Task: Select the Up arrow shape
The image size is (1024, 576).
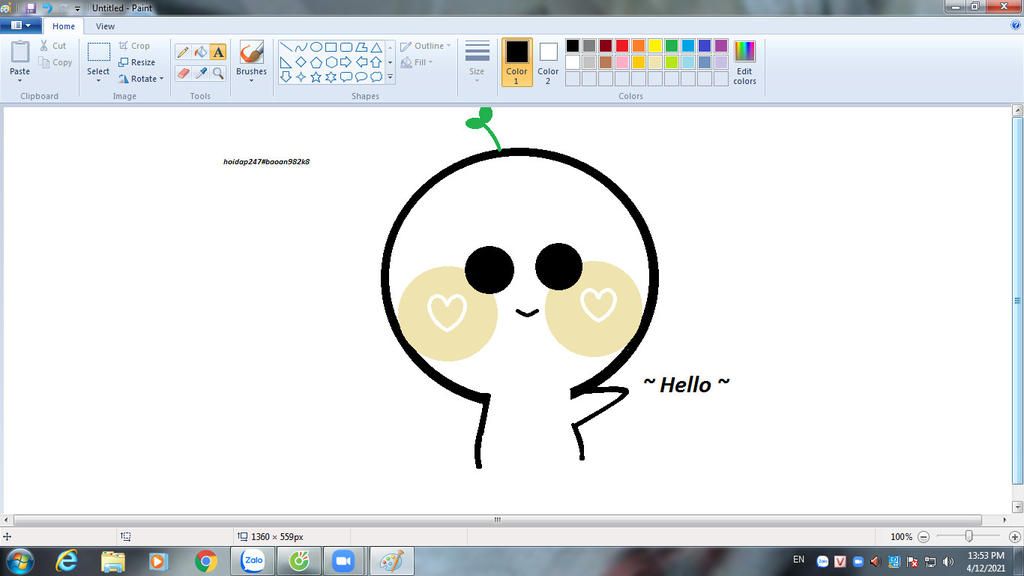Action: point(376,62)
